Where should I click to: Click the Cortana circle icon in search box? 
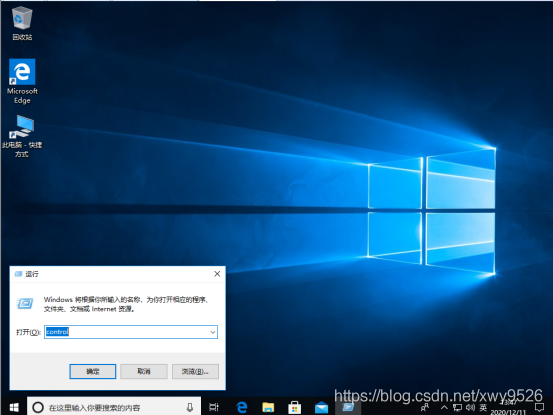(38, 408)
